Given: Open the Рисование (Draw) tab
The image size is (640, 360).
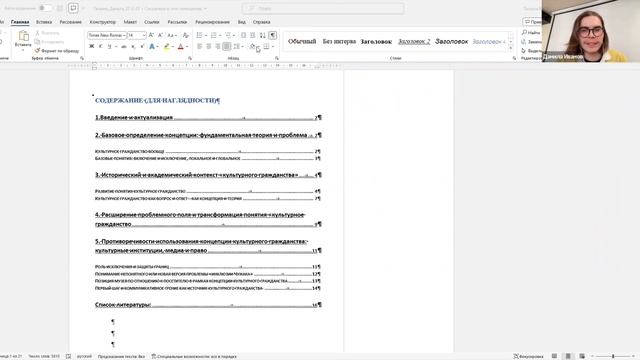Looking at the screenshot, I should [71, 22].
